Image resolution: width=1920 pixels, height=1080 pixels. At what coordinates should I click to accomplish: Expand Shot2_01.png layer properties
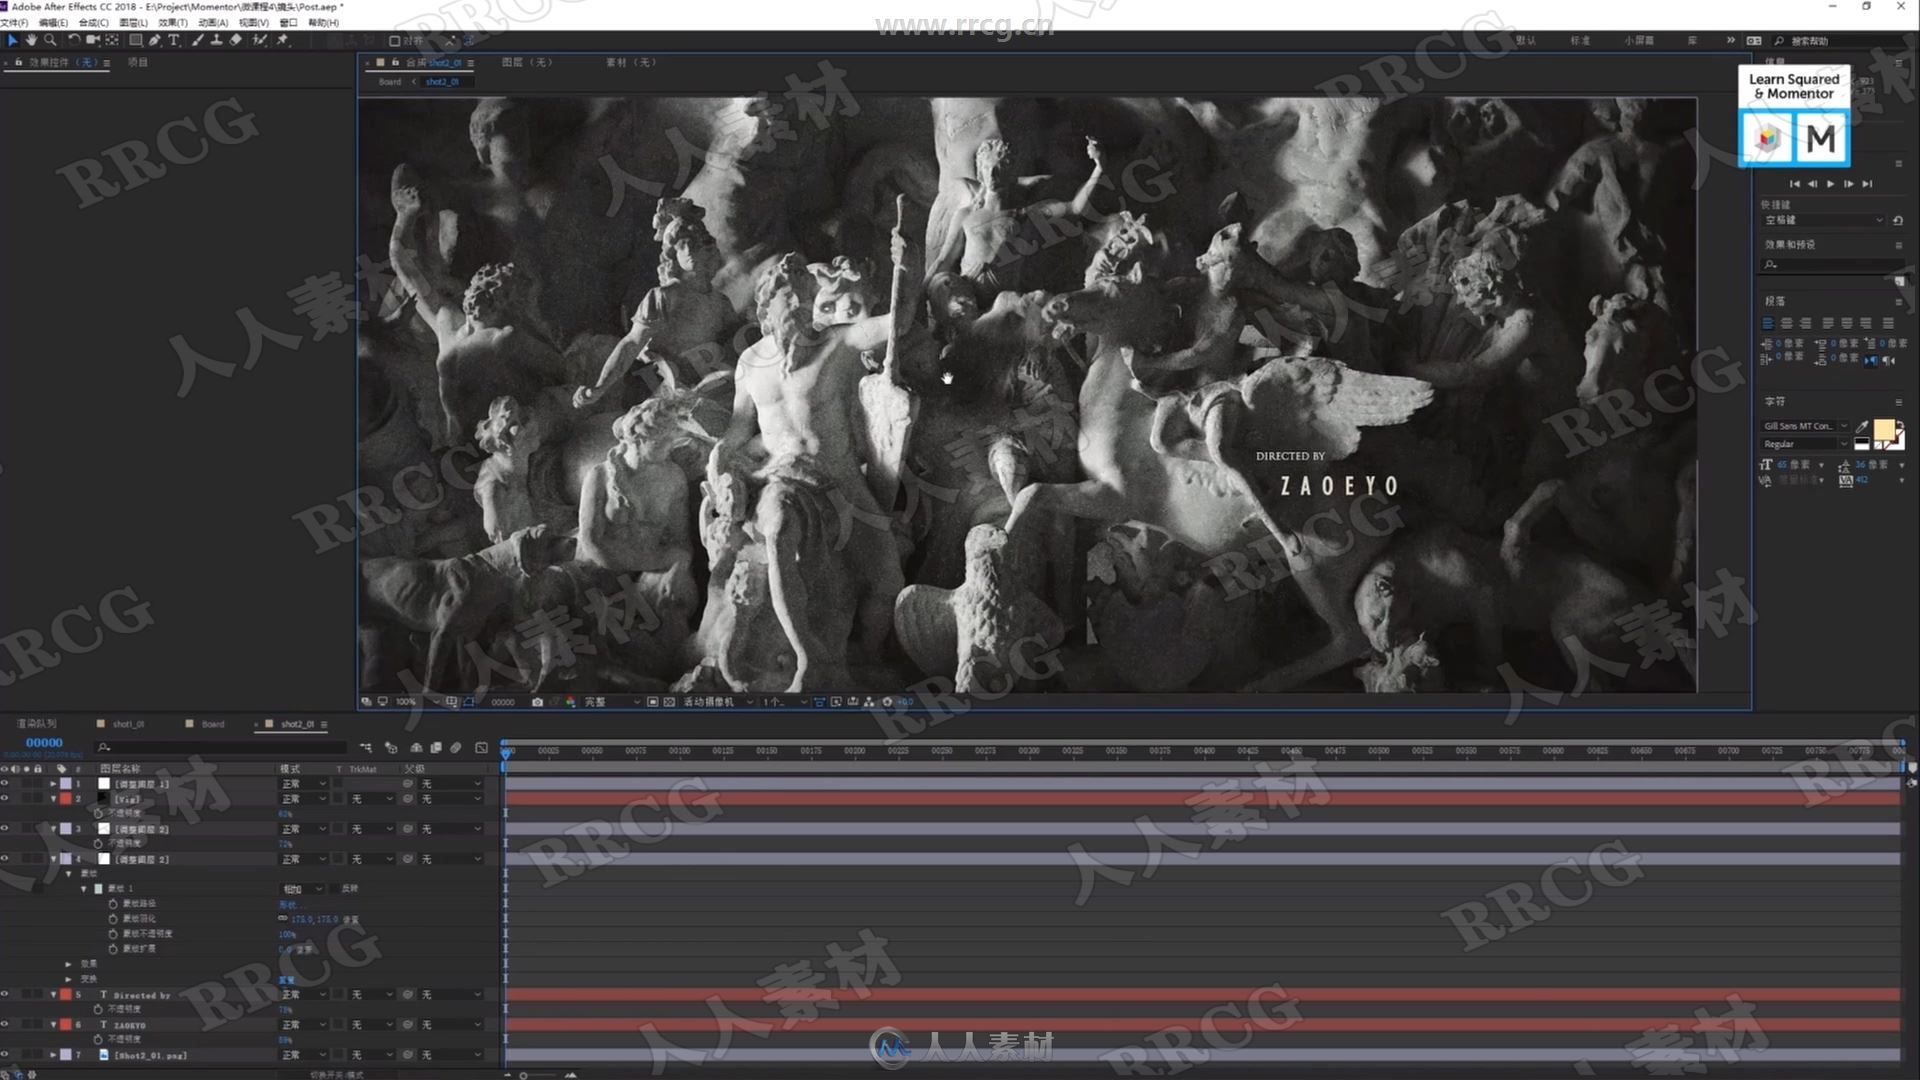tap(53, 1055)
